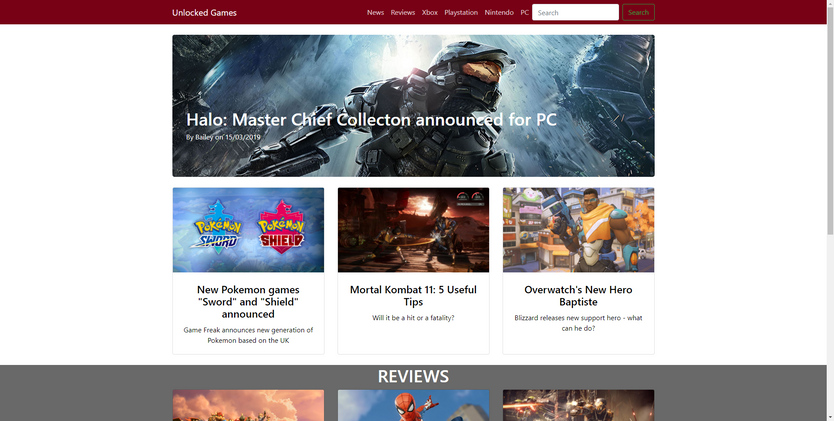Click the Blizzard support hero description

click(578, 323)
